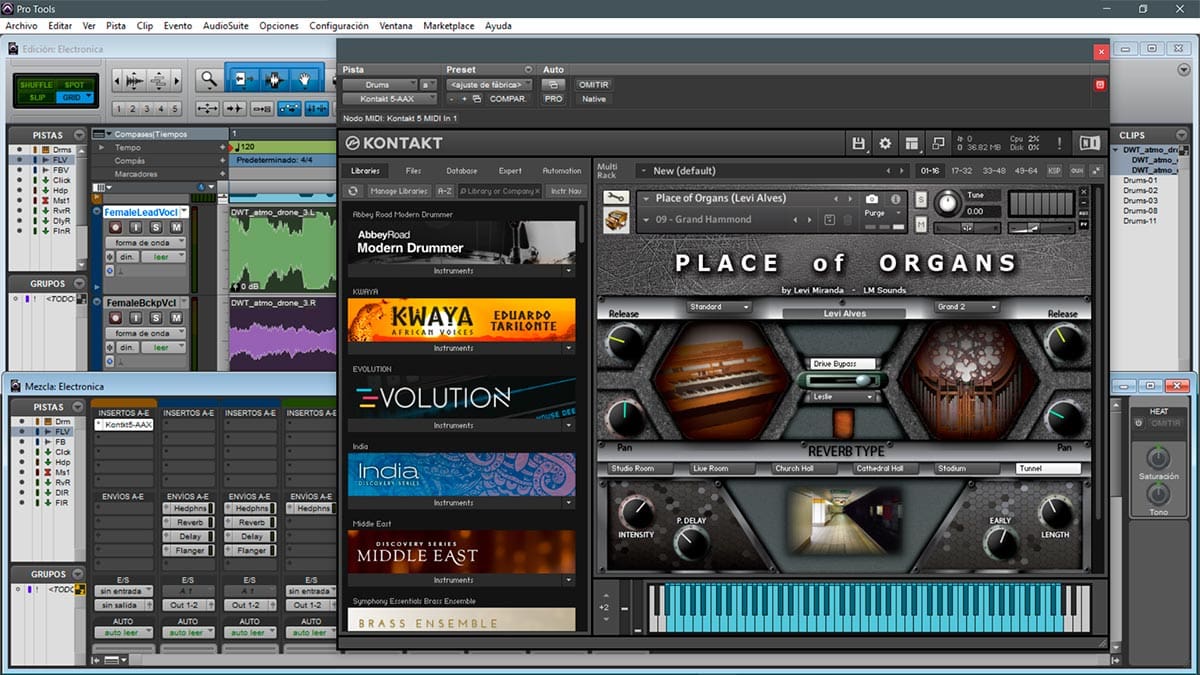Click the plug-in window red target icon
Image resolution: width=1200 pixels, height=675 pixels.
1100,85
